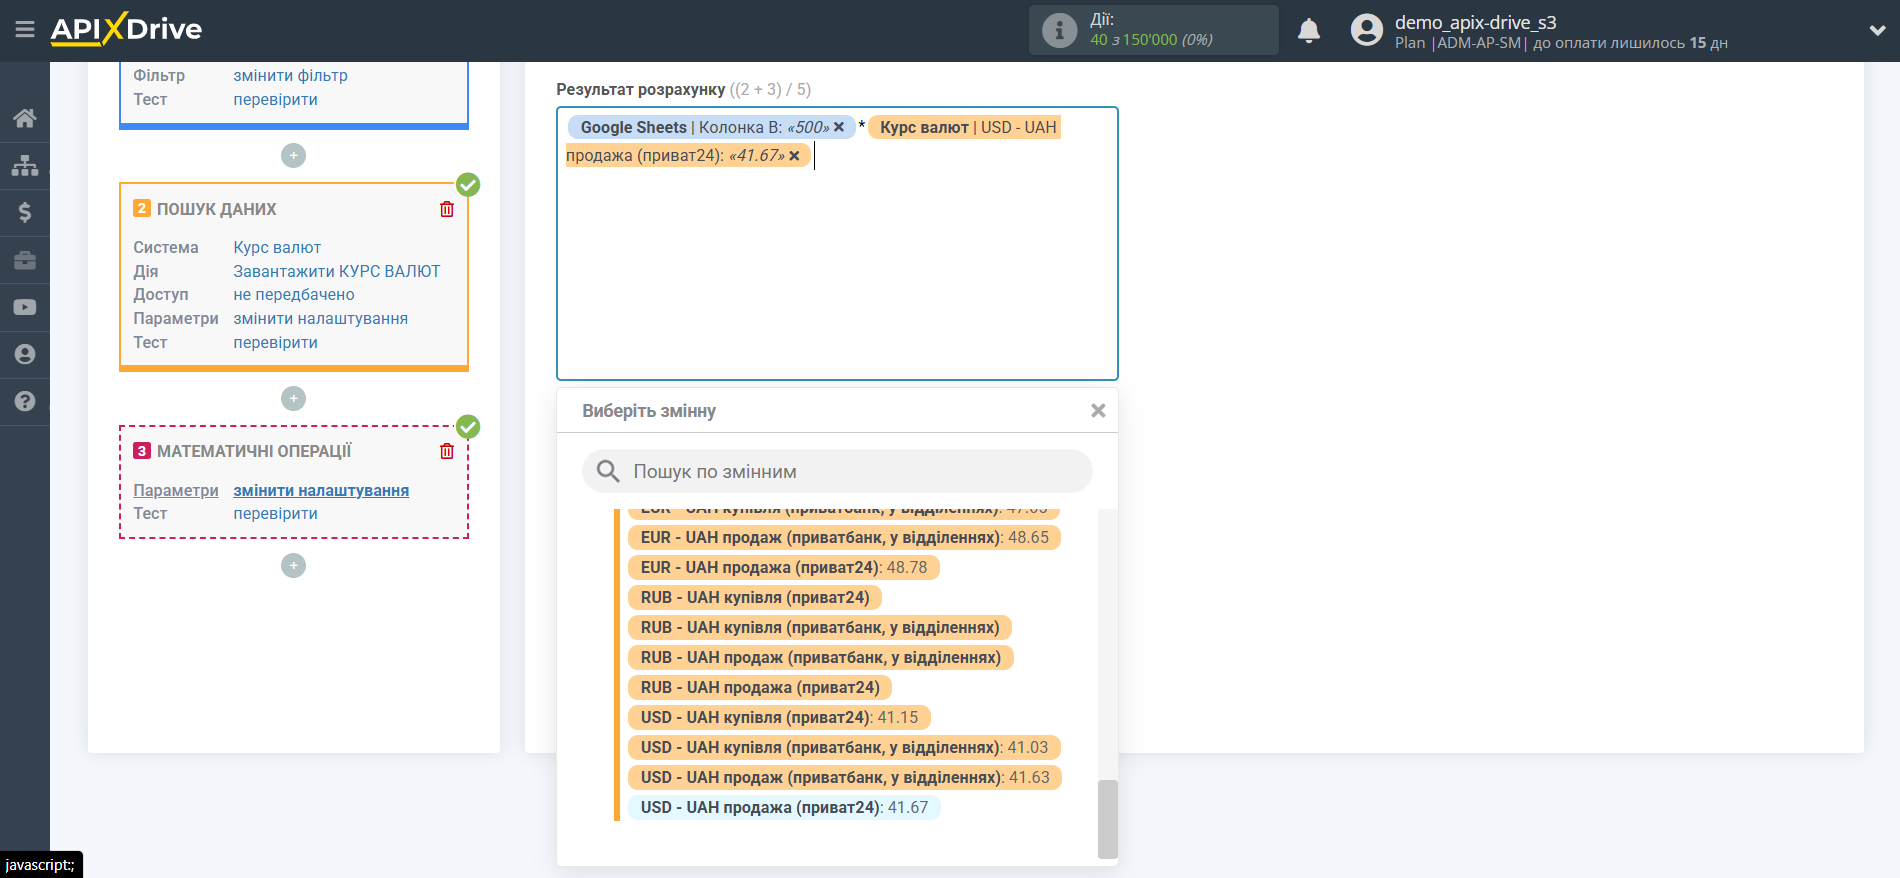Select RUB - UAH купівля (приват24)
The image size is (1900, 878).
pos(755,597)
